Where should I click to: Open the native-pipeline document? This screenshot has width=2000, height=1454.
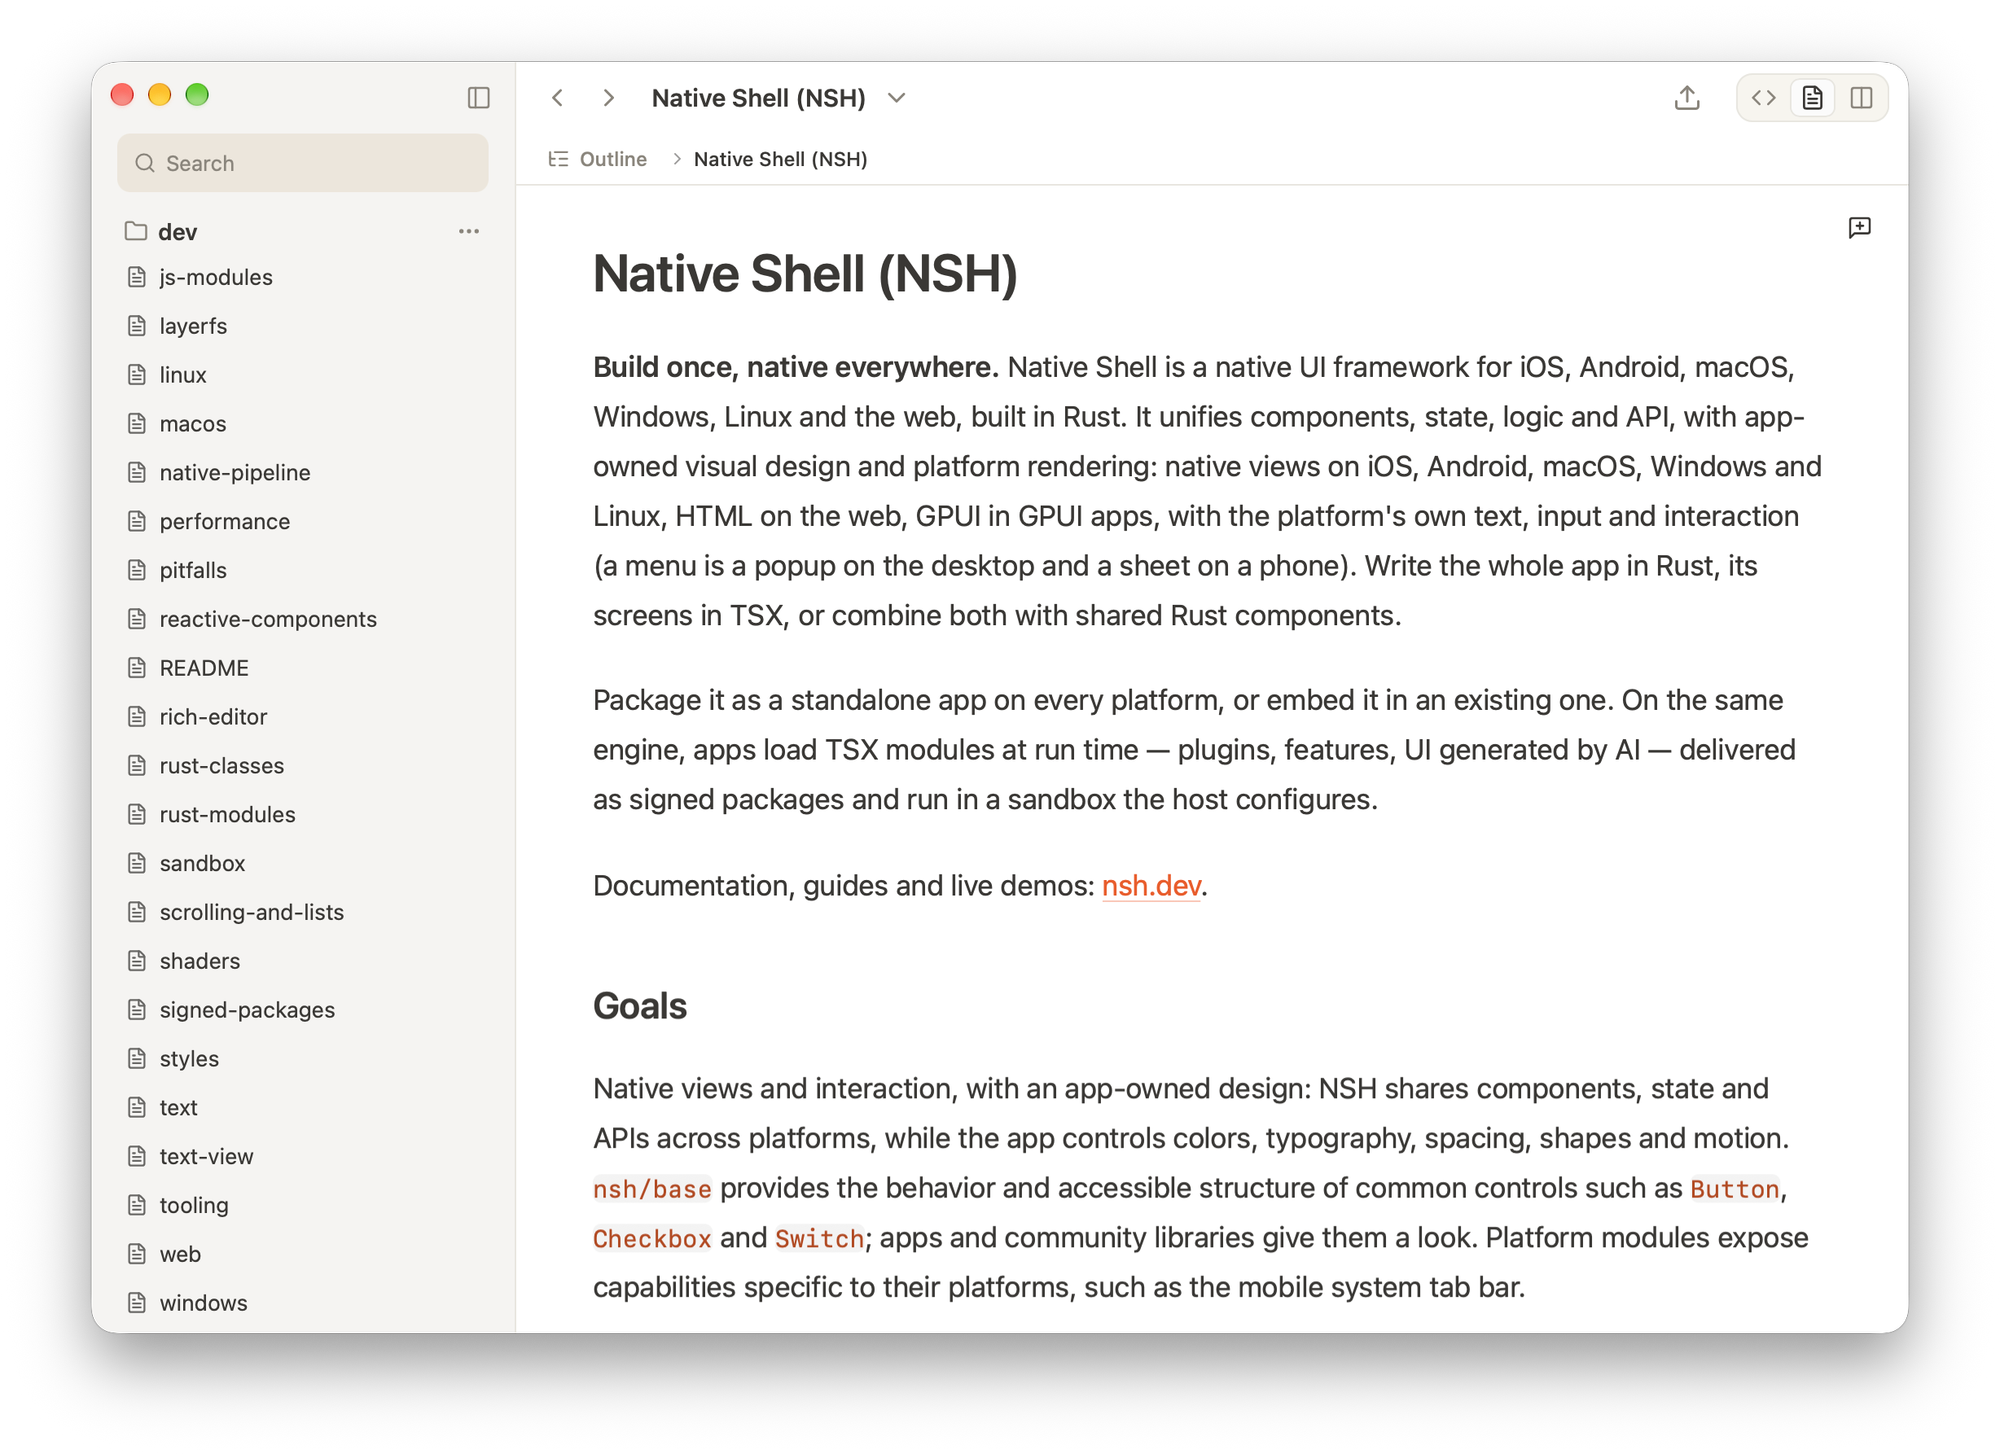click(x=303, y=472)
